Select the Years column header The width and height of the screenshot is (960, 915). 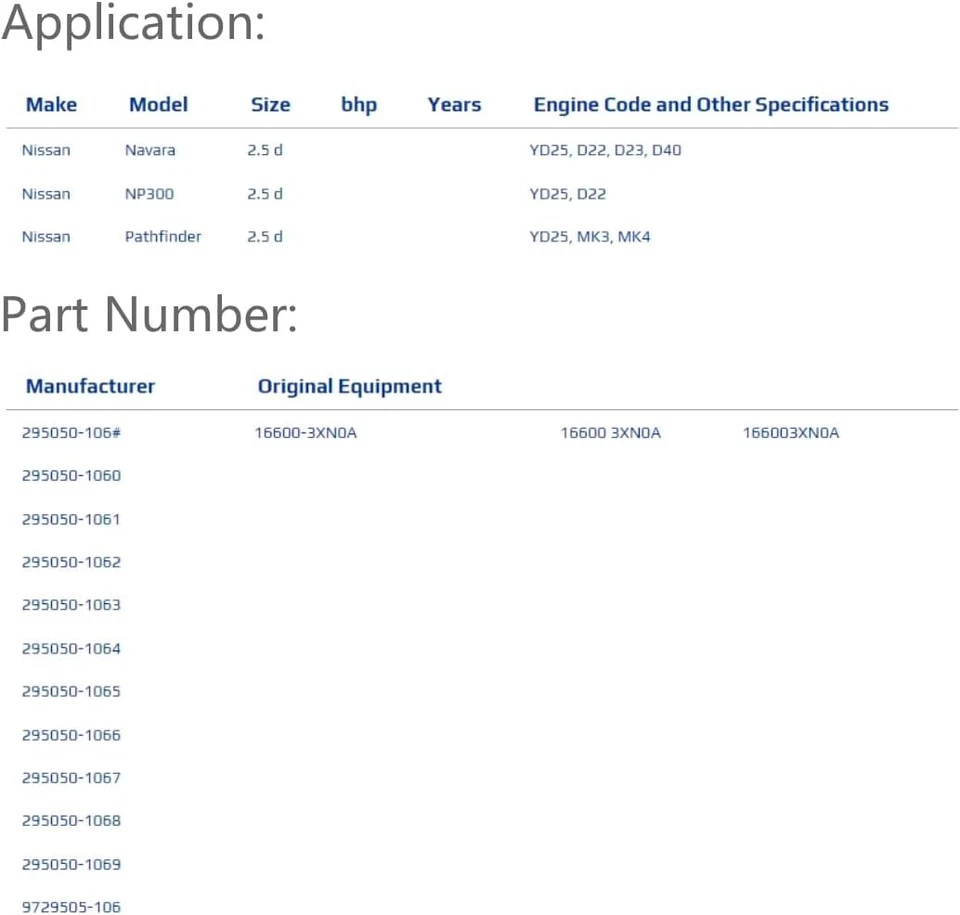[454, 105]
